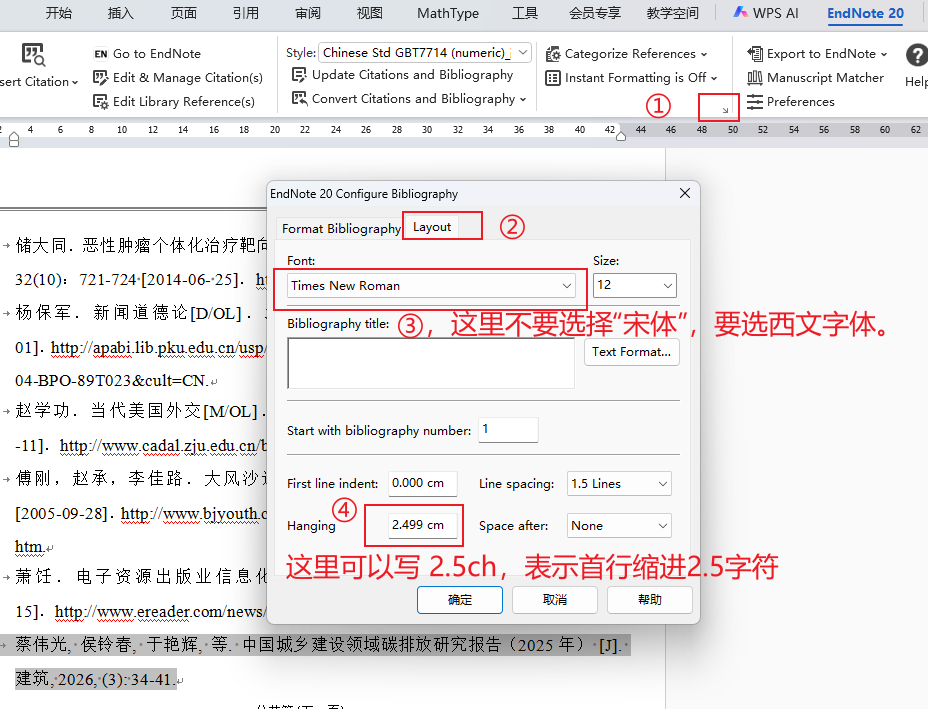The height and width of the screenshot is (709, 928).
Task: Click the Instant Formatting icon
Action: point(553,78)
